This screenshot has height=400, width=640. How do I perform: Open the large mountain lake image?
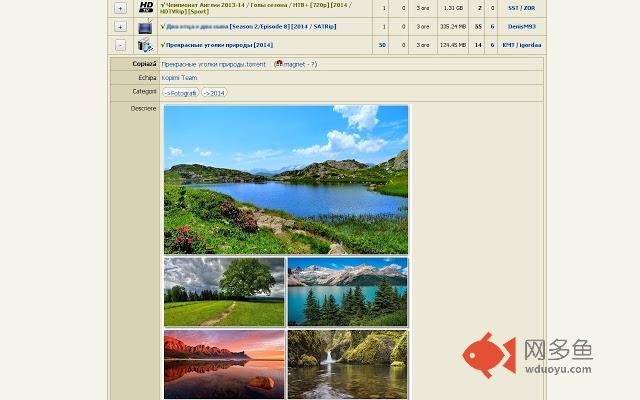click(286, 180)
